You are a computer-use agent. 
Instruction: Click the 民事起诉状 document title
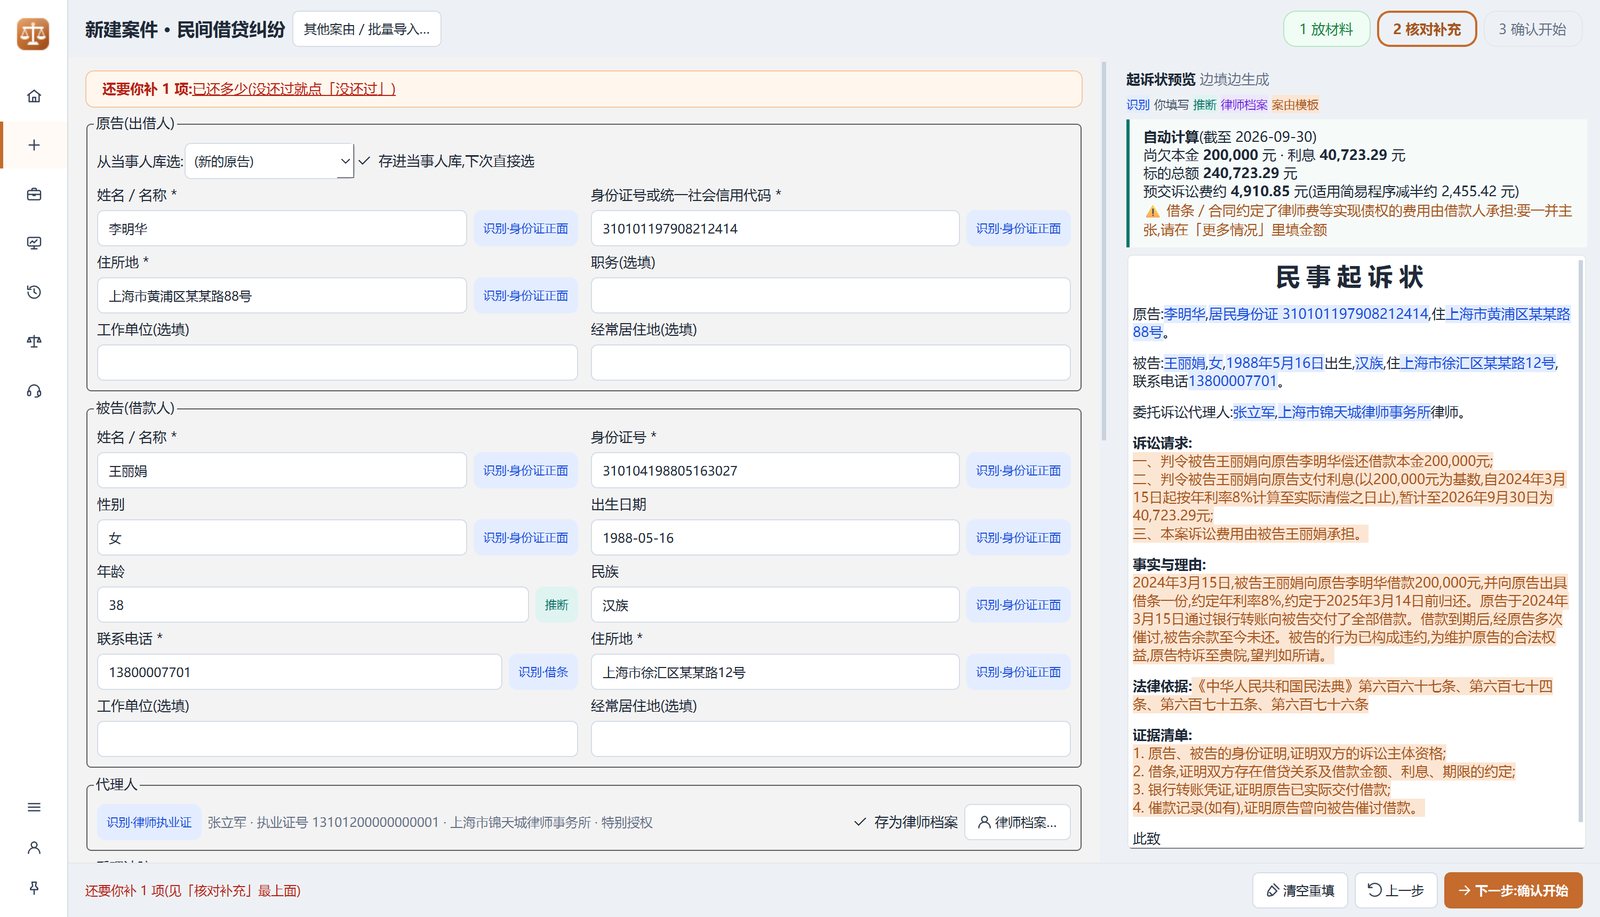pos(1349,277)
